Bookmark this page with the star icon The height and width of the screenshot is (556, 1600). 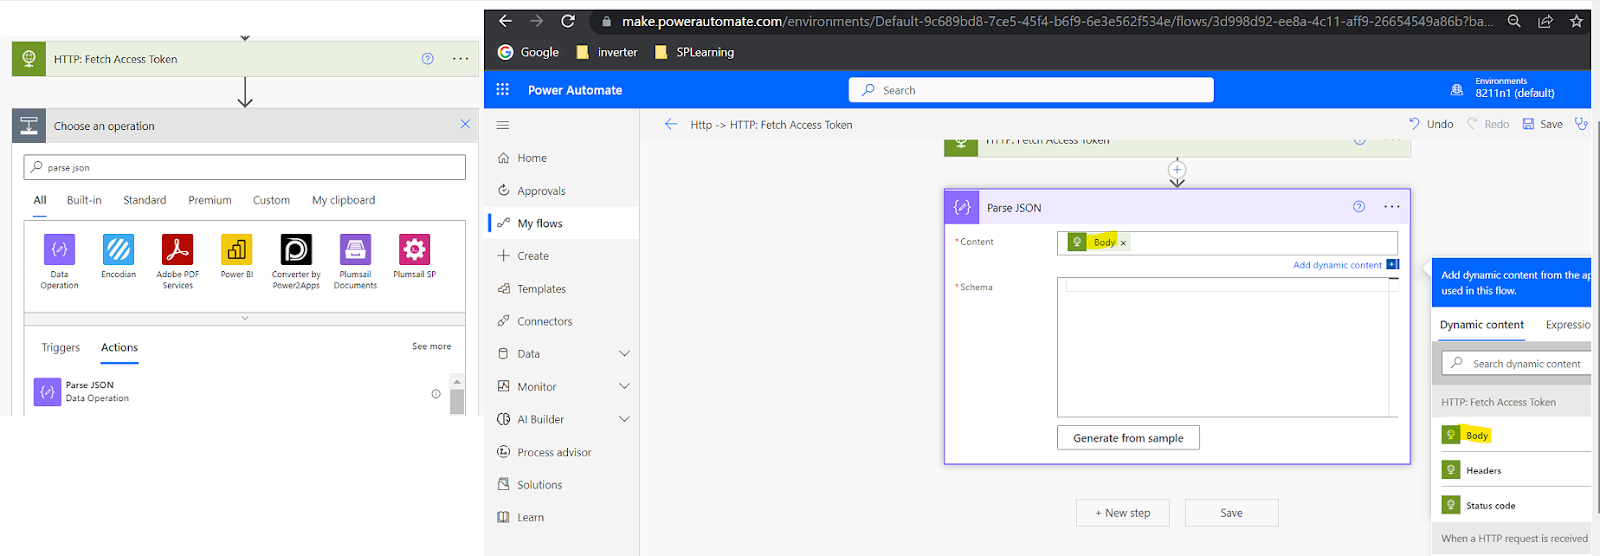(x=1577, y=21)
